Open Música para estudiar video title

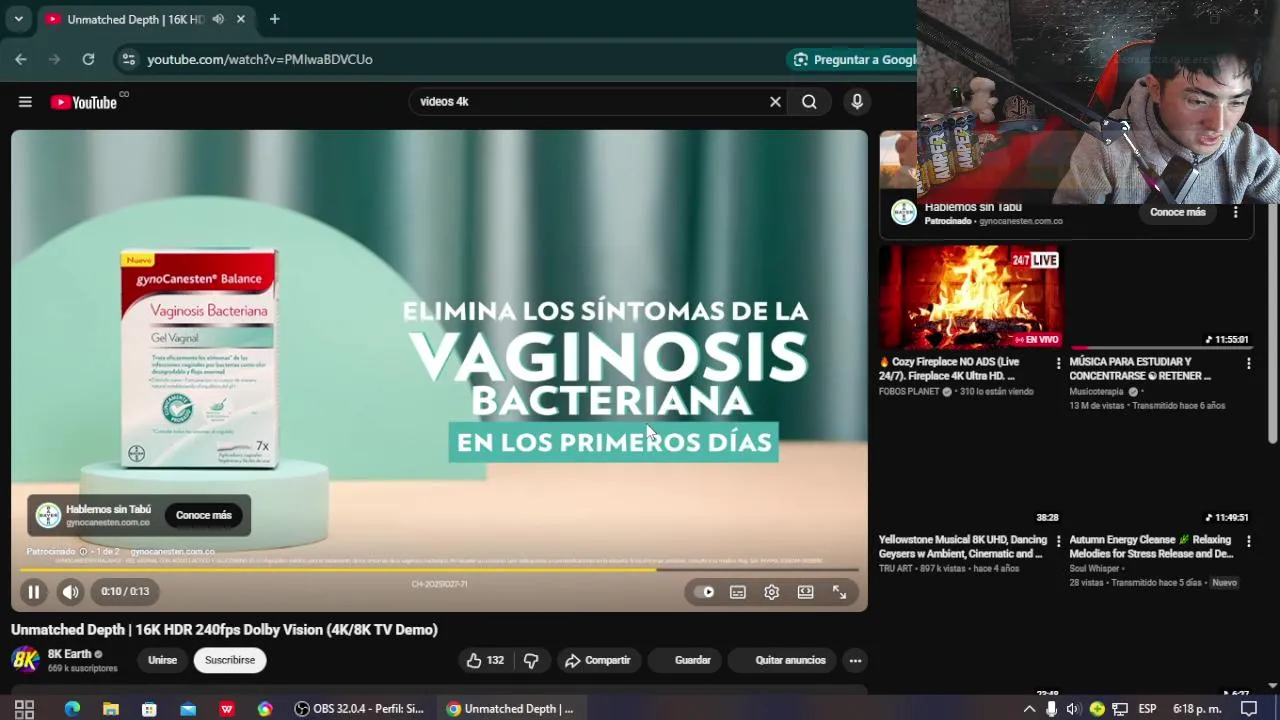click(x=1140, y=369)
